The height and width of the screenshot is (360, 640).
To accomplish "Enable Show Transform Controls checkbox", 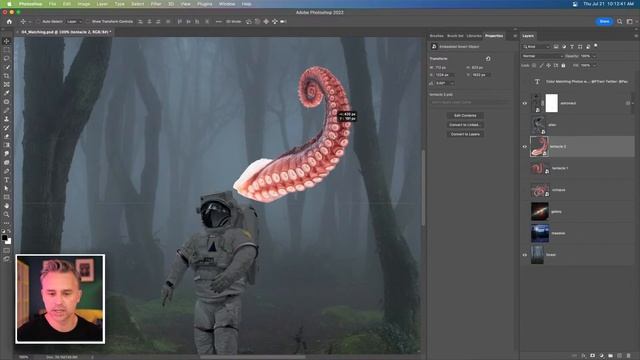I will click(x=88, y=21).
